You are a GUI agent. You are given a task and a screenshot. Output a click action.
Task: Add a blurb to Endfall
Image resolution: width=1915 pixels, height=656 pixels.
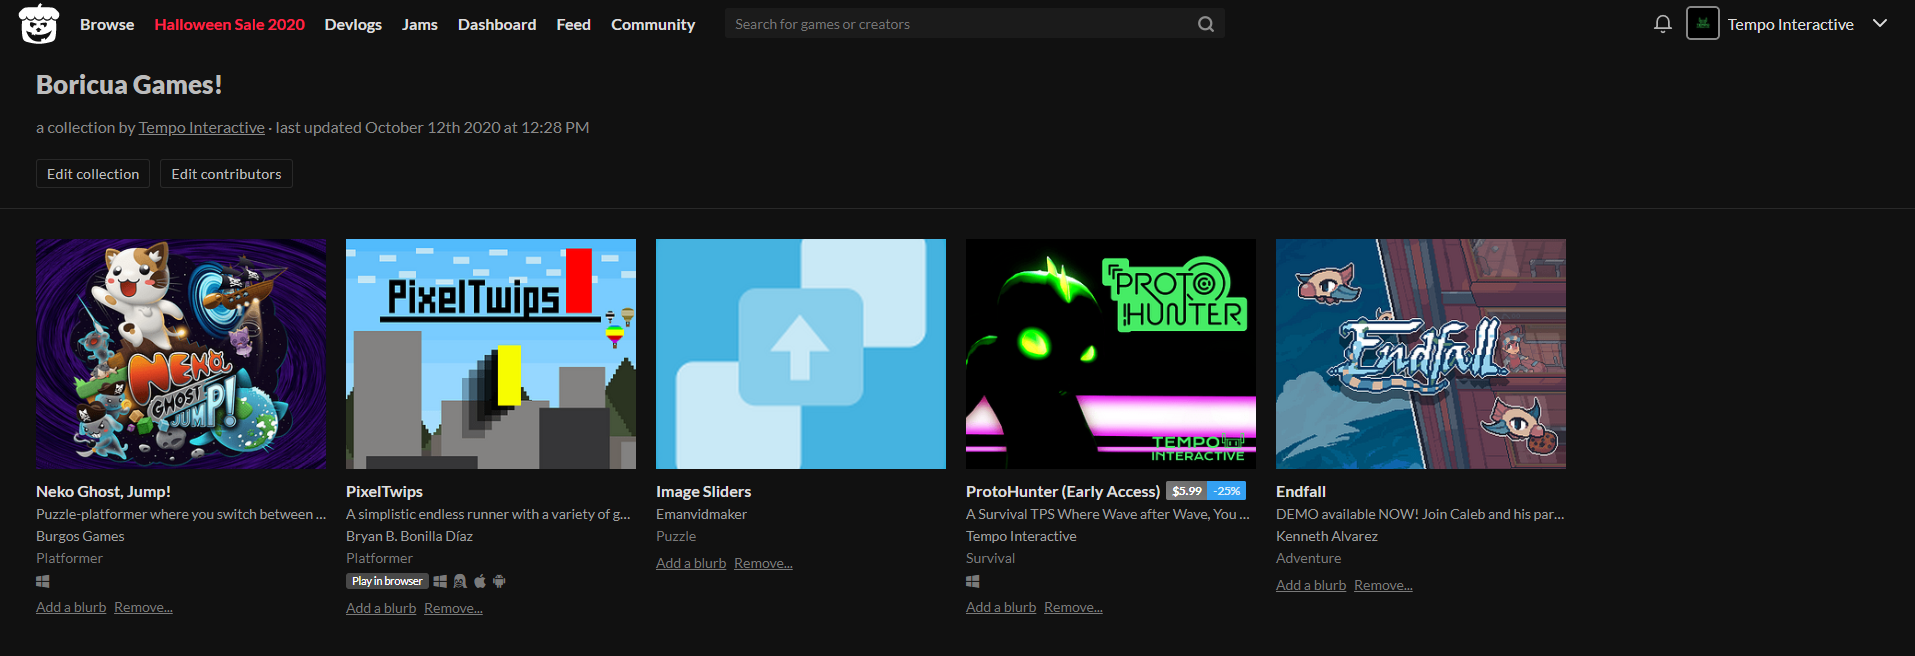1311,585
